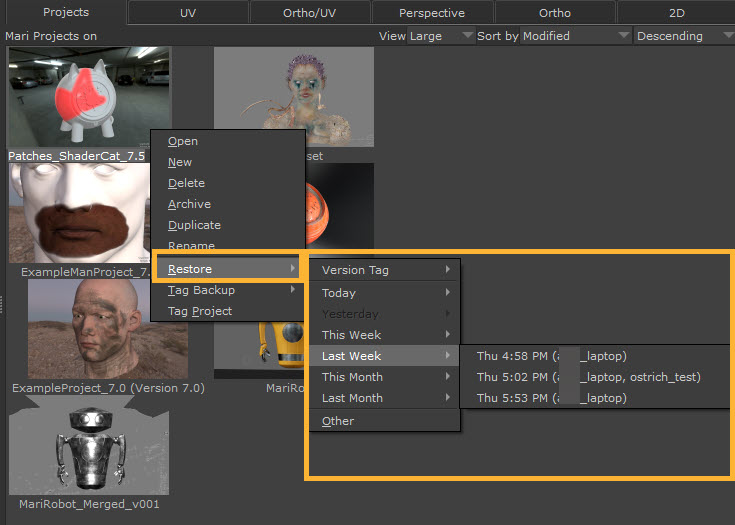Switch to the 2D tab

(675, 13)
